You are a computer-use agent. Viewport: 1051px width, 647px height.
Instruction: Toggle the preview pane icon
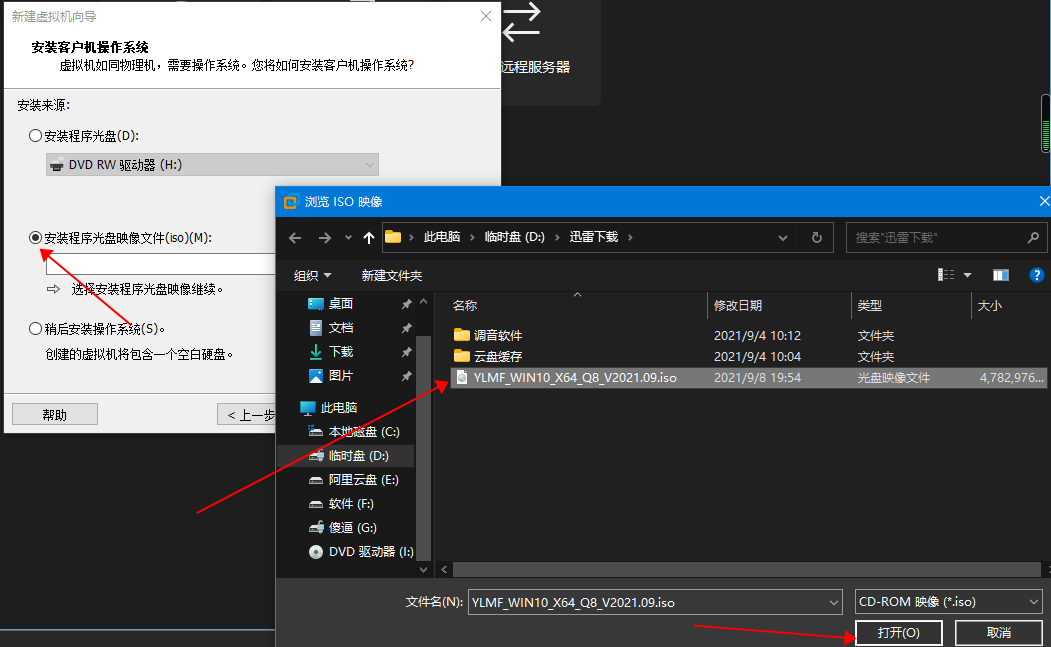click(x=1001, y=275)
